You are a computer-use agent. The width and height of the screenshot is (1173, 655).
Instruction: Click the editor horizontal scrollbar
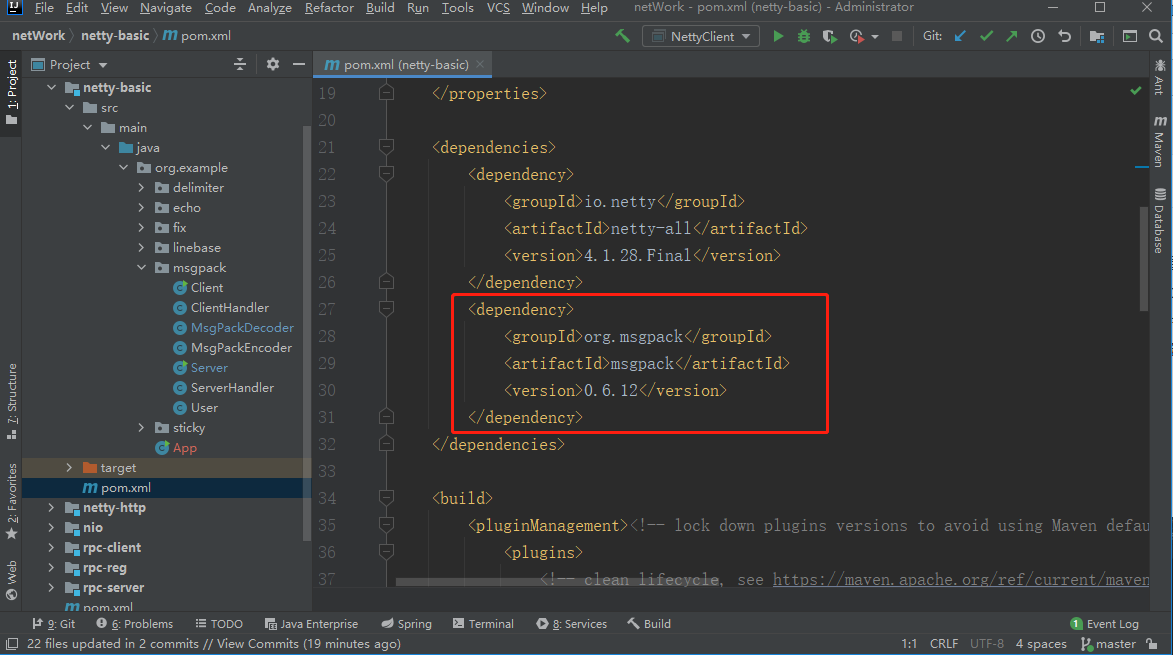click(x=557, y=582)
